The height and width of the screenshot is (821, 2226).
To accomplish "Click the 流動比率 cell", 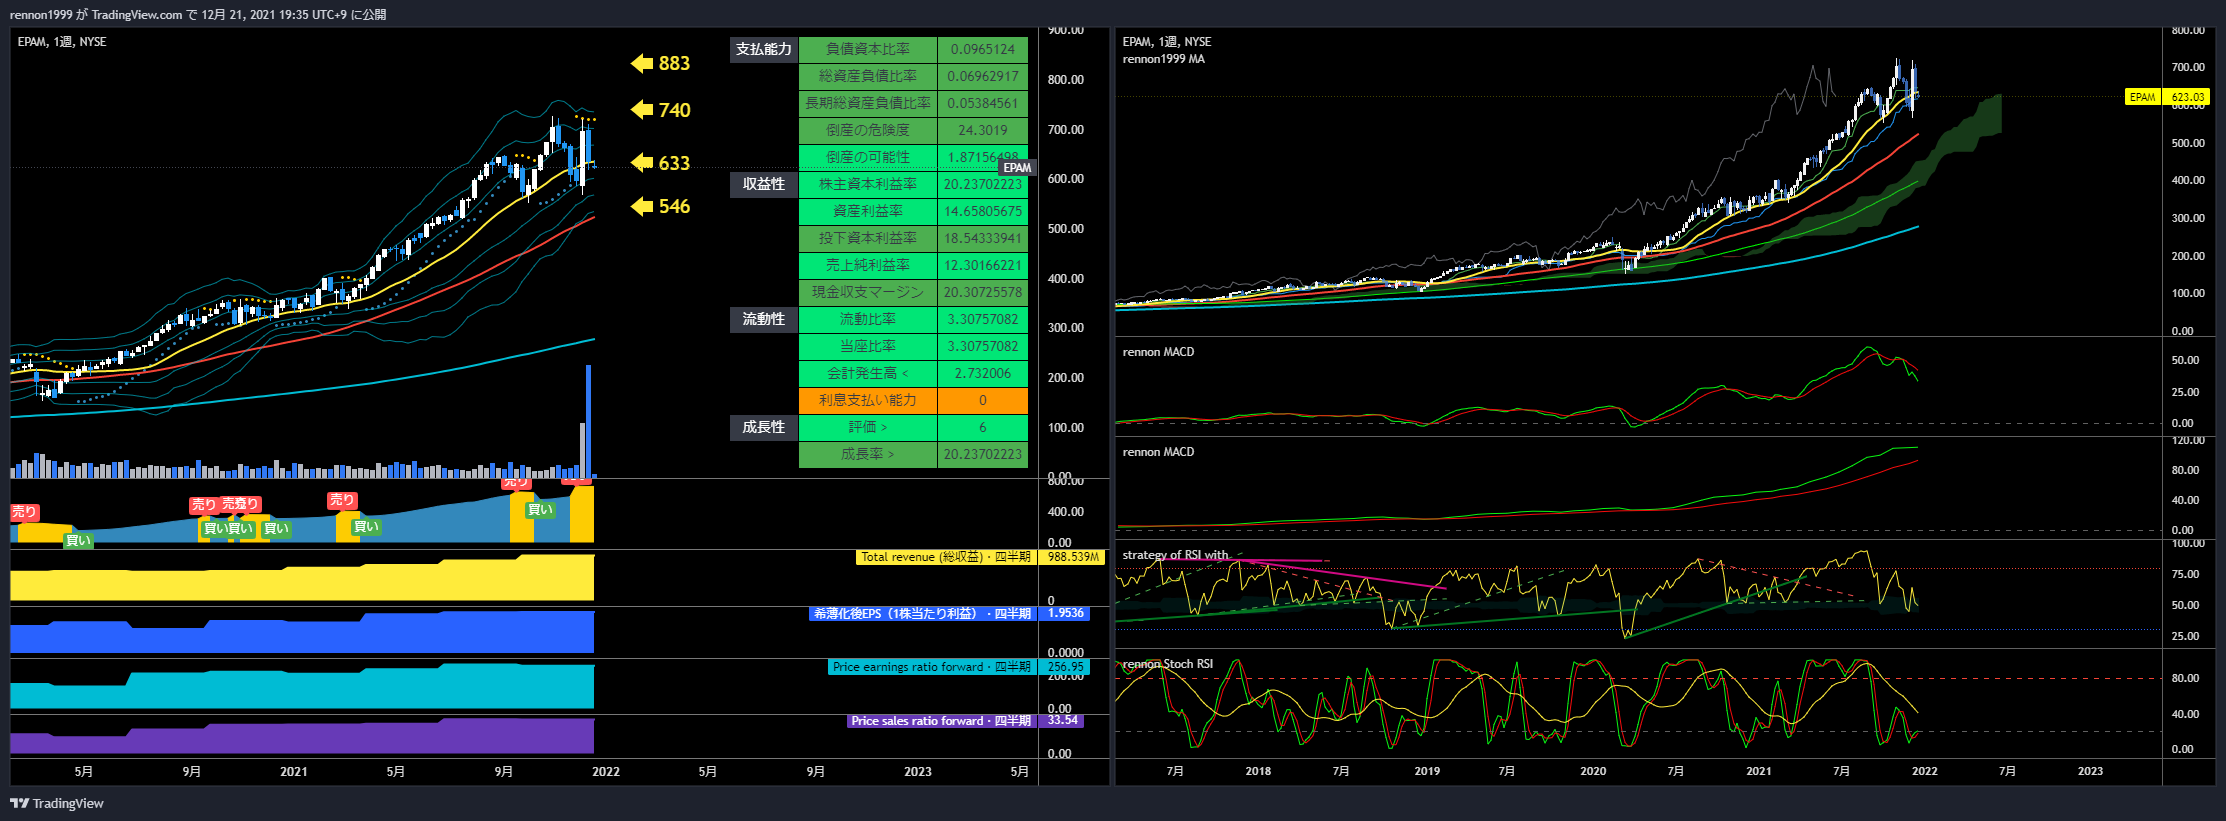I will (868, 319).
